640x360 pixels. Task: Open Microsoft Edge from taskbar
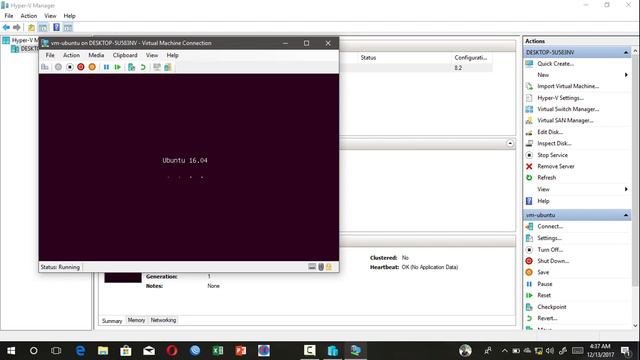pos(80,351)
